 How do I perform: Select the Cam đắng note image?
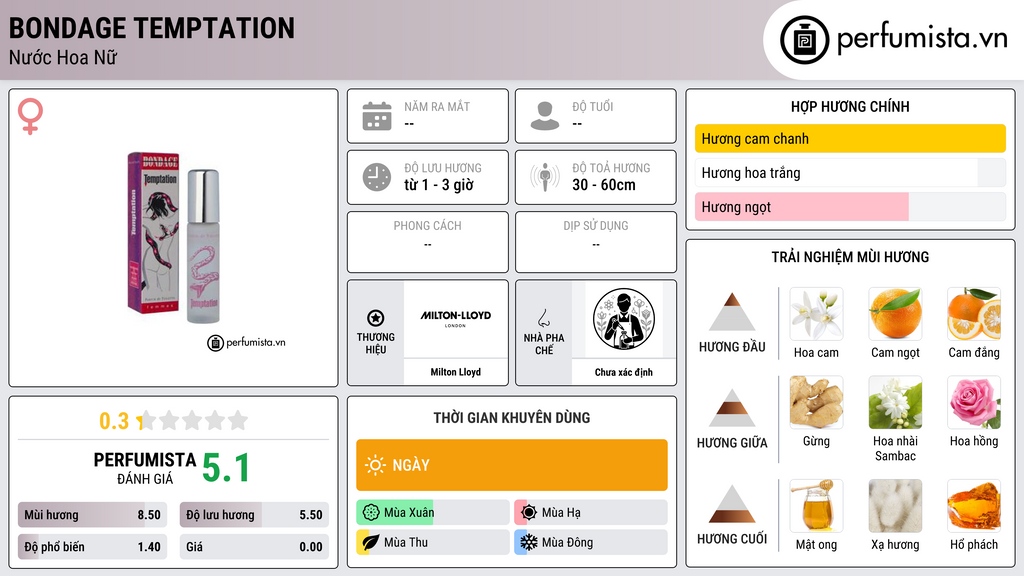tap(974, 313)
